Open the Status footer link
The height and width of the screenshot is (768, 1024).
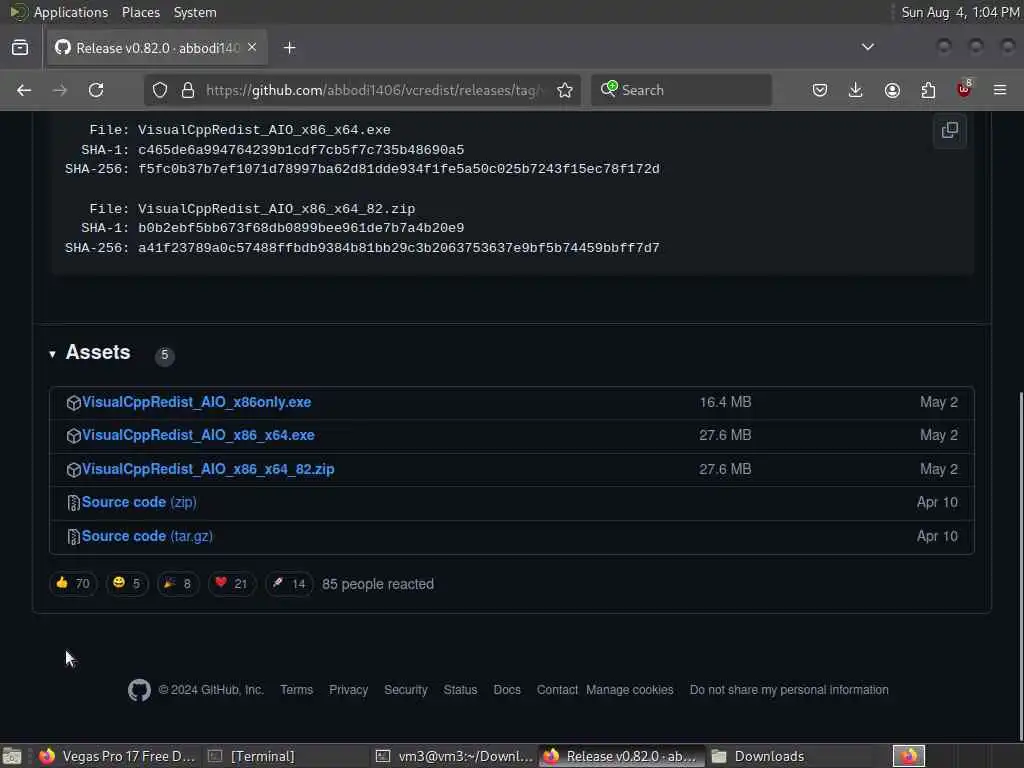460,690
